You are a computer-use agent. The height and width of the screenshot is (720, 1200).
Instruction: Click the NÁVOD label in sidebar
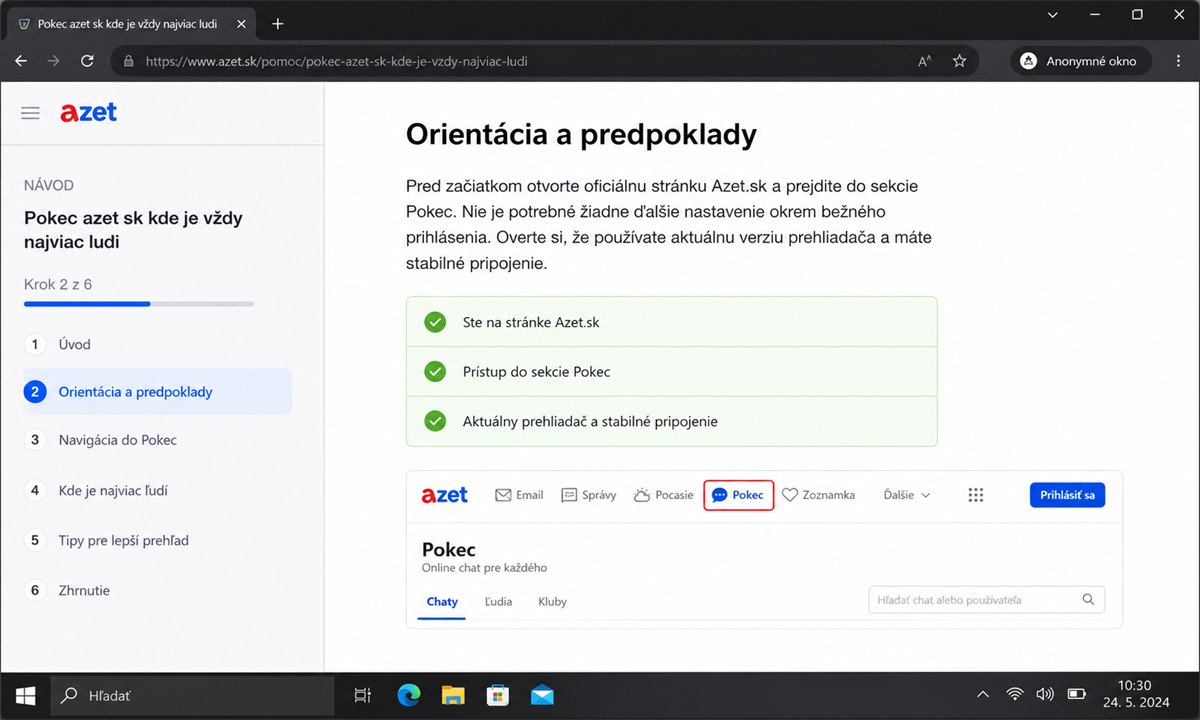coord(49,186)
